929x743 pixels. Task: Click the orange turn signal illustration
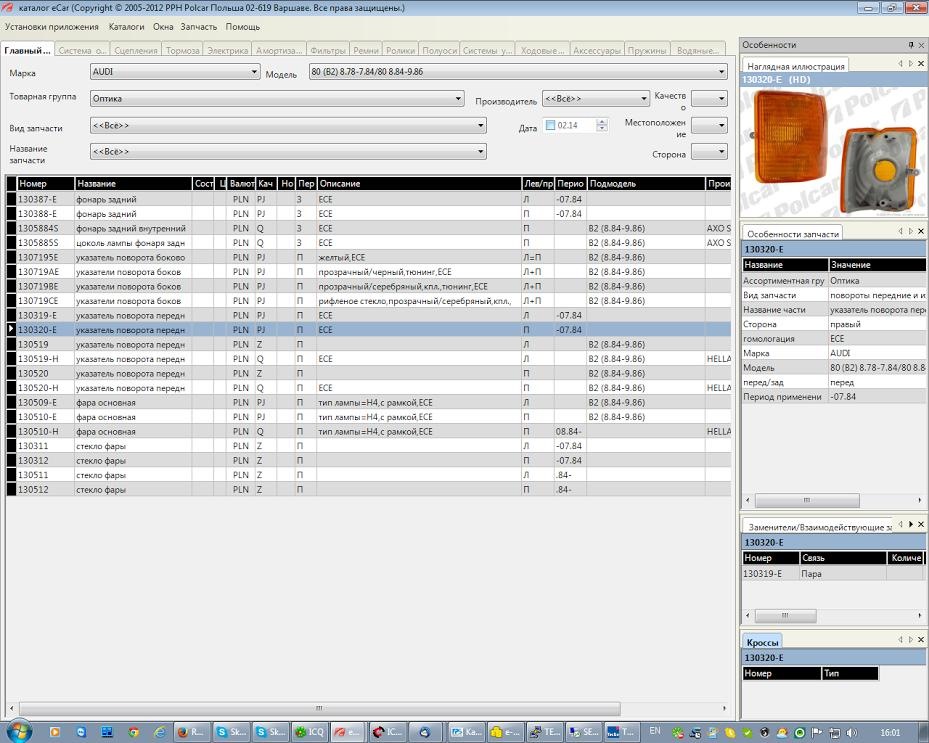point(835,153)
